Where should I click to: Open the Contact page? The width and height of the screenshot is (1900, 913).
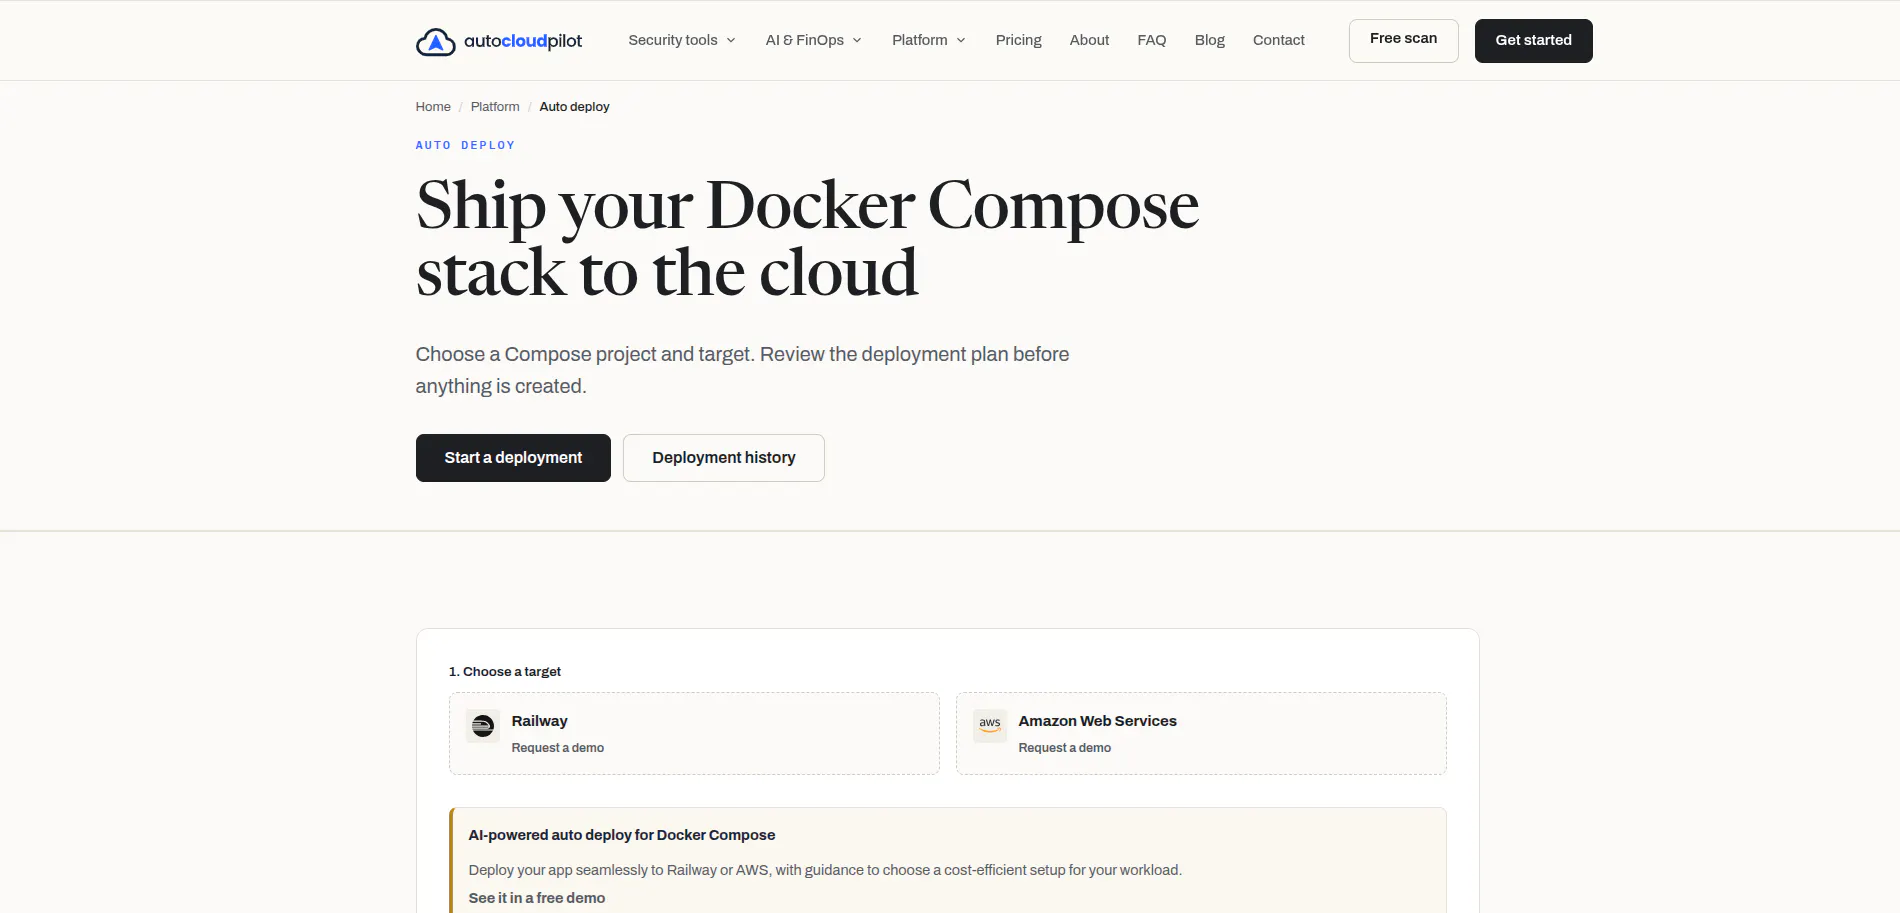pos(1278,40)
